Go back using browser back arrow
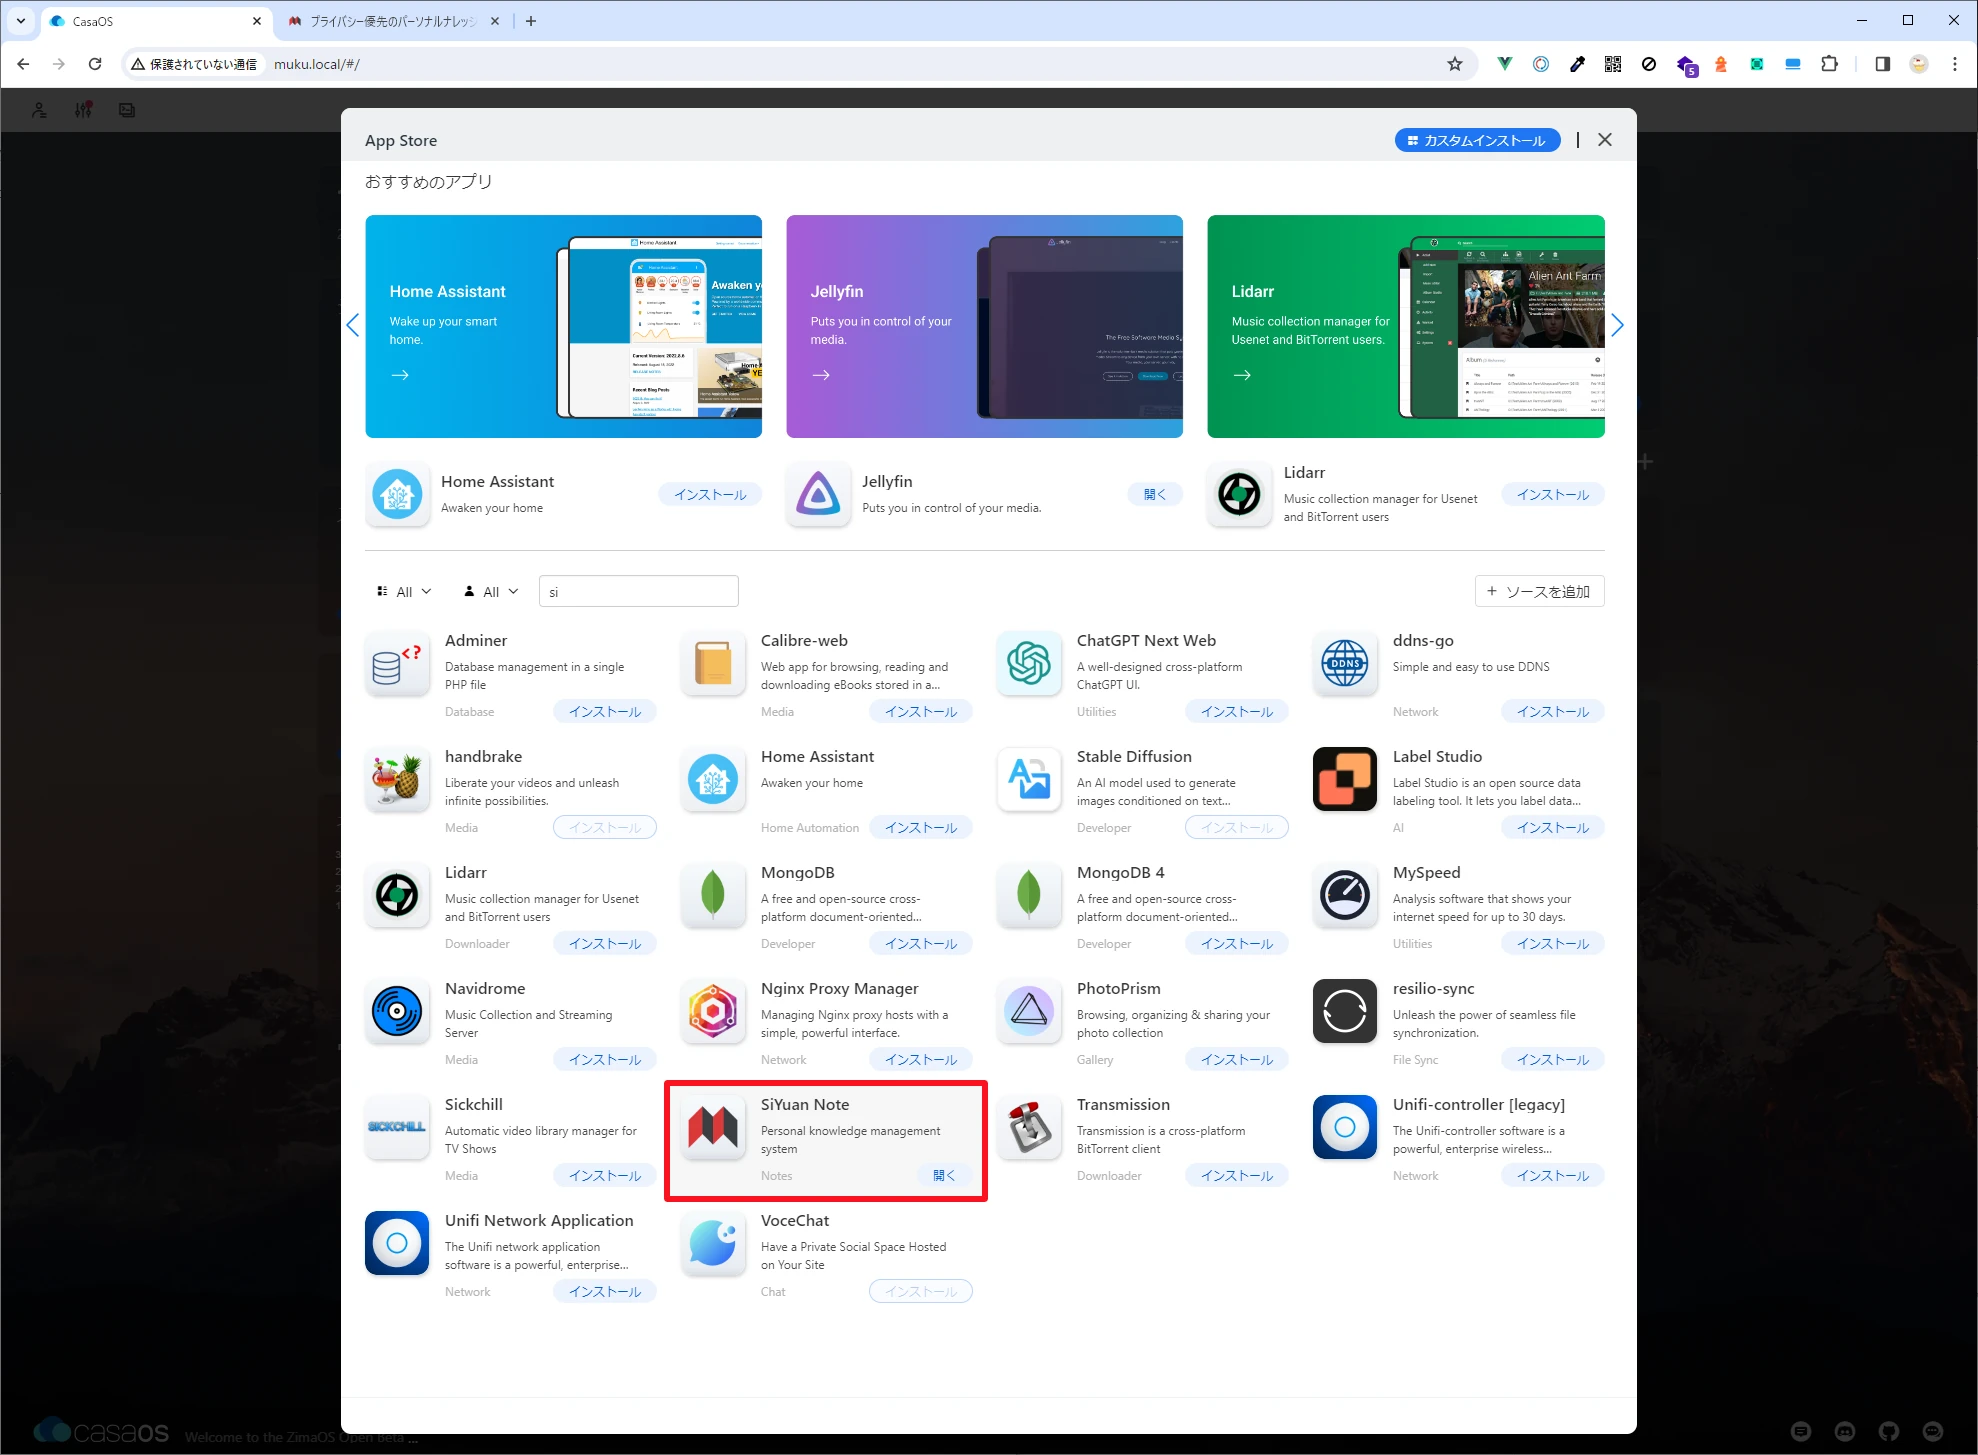This screenshot has width=1978, height=1455. pos(23,64)
